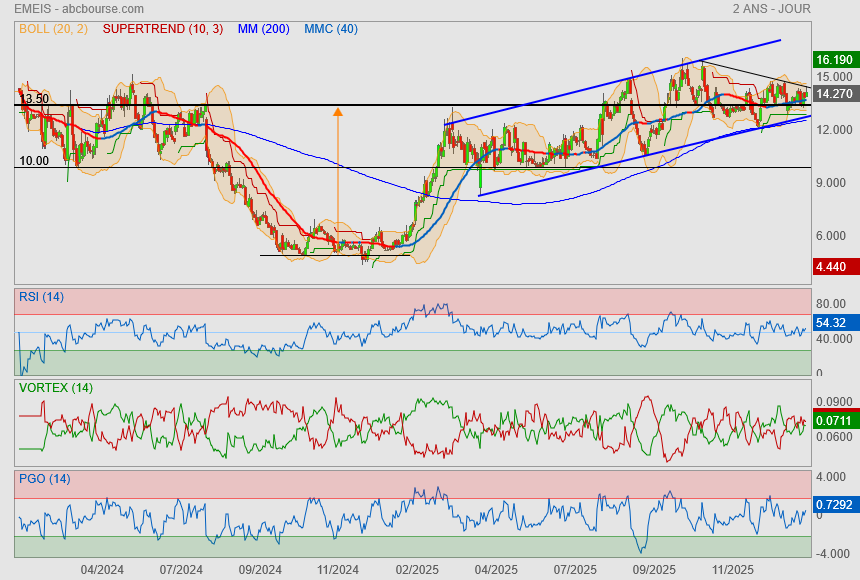Select the 09/2025 date on time axis

coord(653,569)
